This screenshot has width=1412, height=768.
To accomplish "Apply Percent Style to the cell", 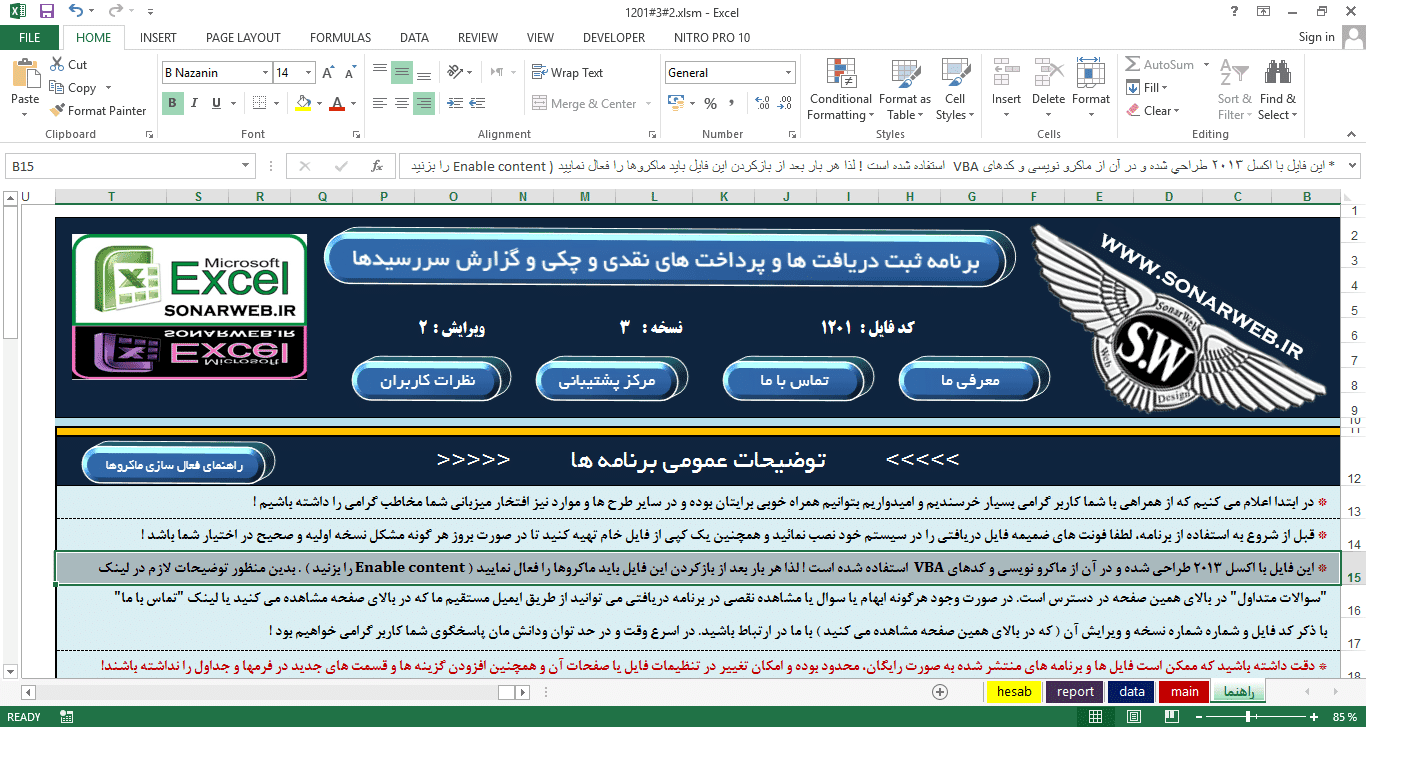I will 710,103.
